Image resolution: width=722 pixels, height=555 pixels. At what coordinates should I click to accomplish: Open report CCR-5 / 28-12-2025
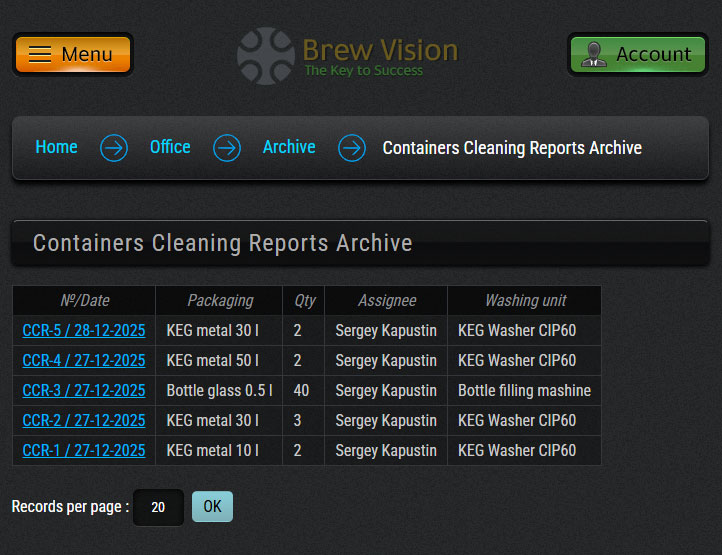[84, 330]
